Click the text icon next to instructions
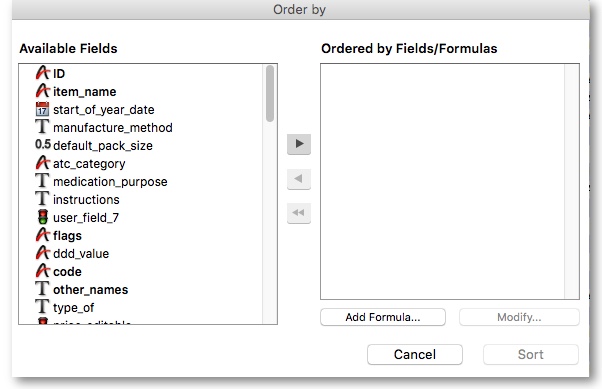Screen dimensions: 602x389 click(x=42, y=199)
